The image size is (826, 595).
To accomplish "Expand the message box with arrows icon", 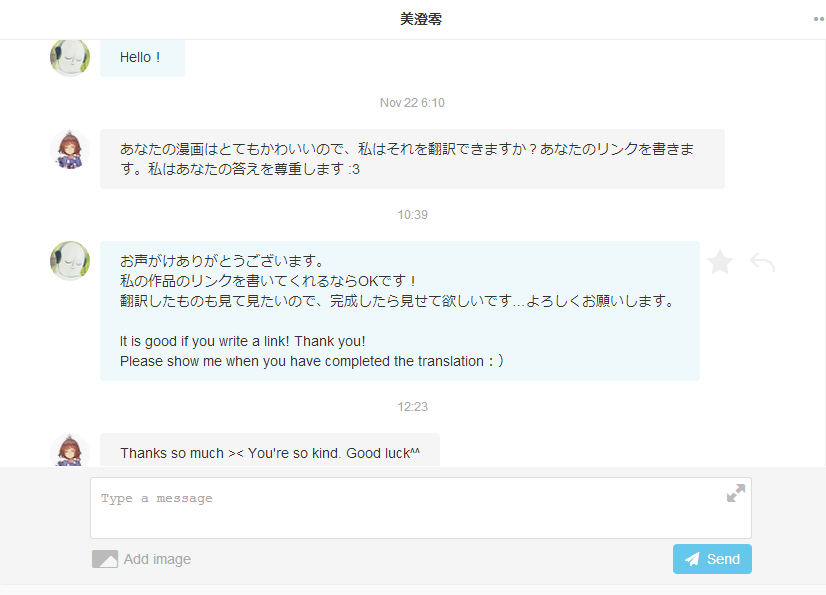I will click(x=735, y=493).
